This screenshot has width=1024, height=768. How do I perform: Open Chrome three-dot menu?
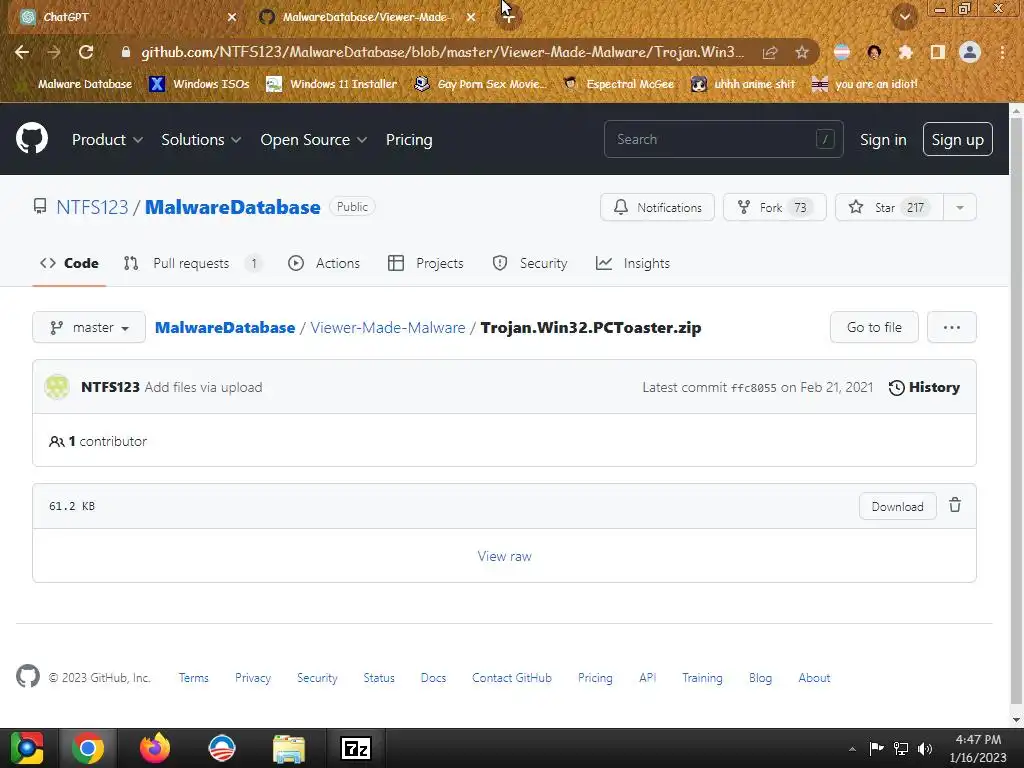[x=1002, y=52]
